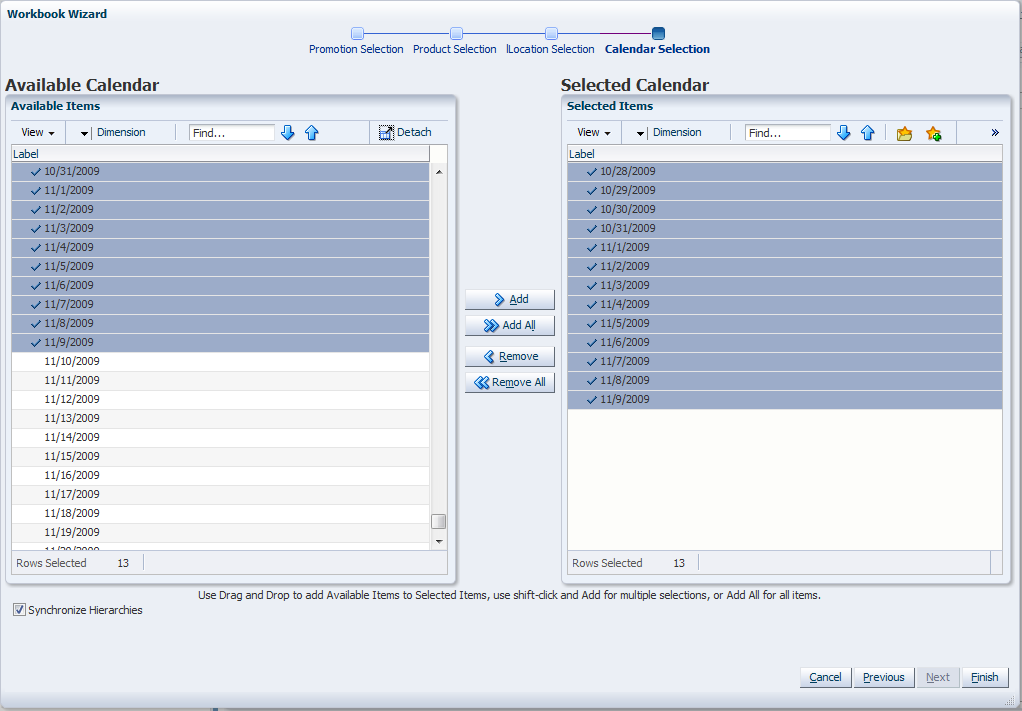
Task: Select 10/30/2009 in Selected Items
Action: point(785,209)
